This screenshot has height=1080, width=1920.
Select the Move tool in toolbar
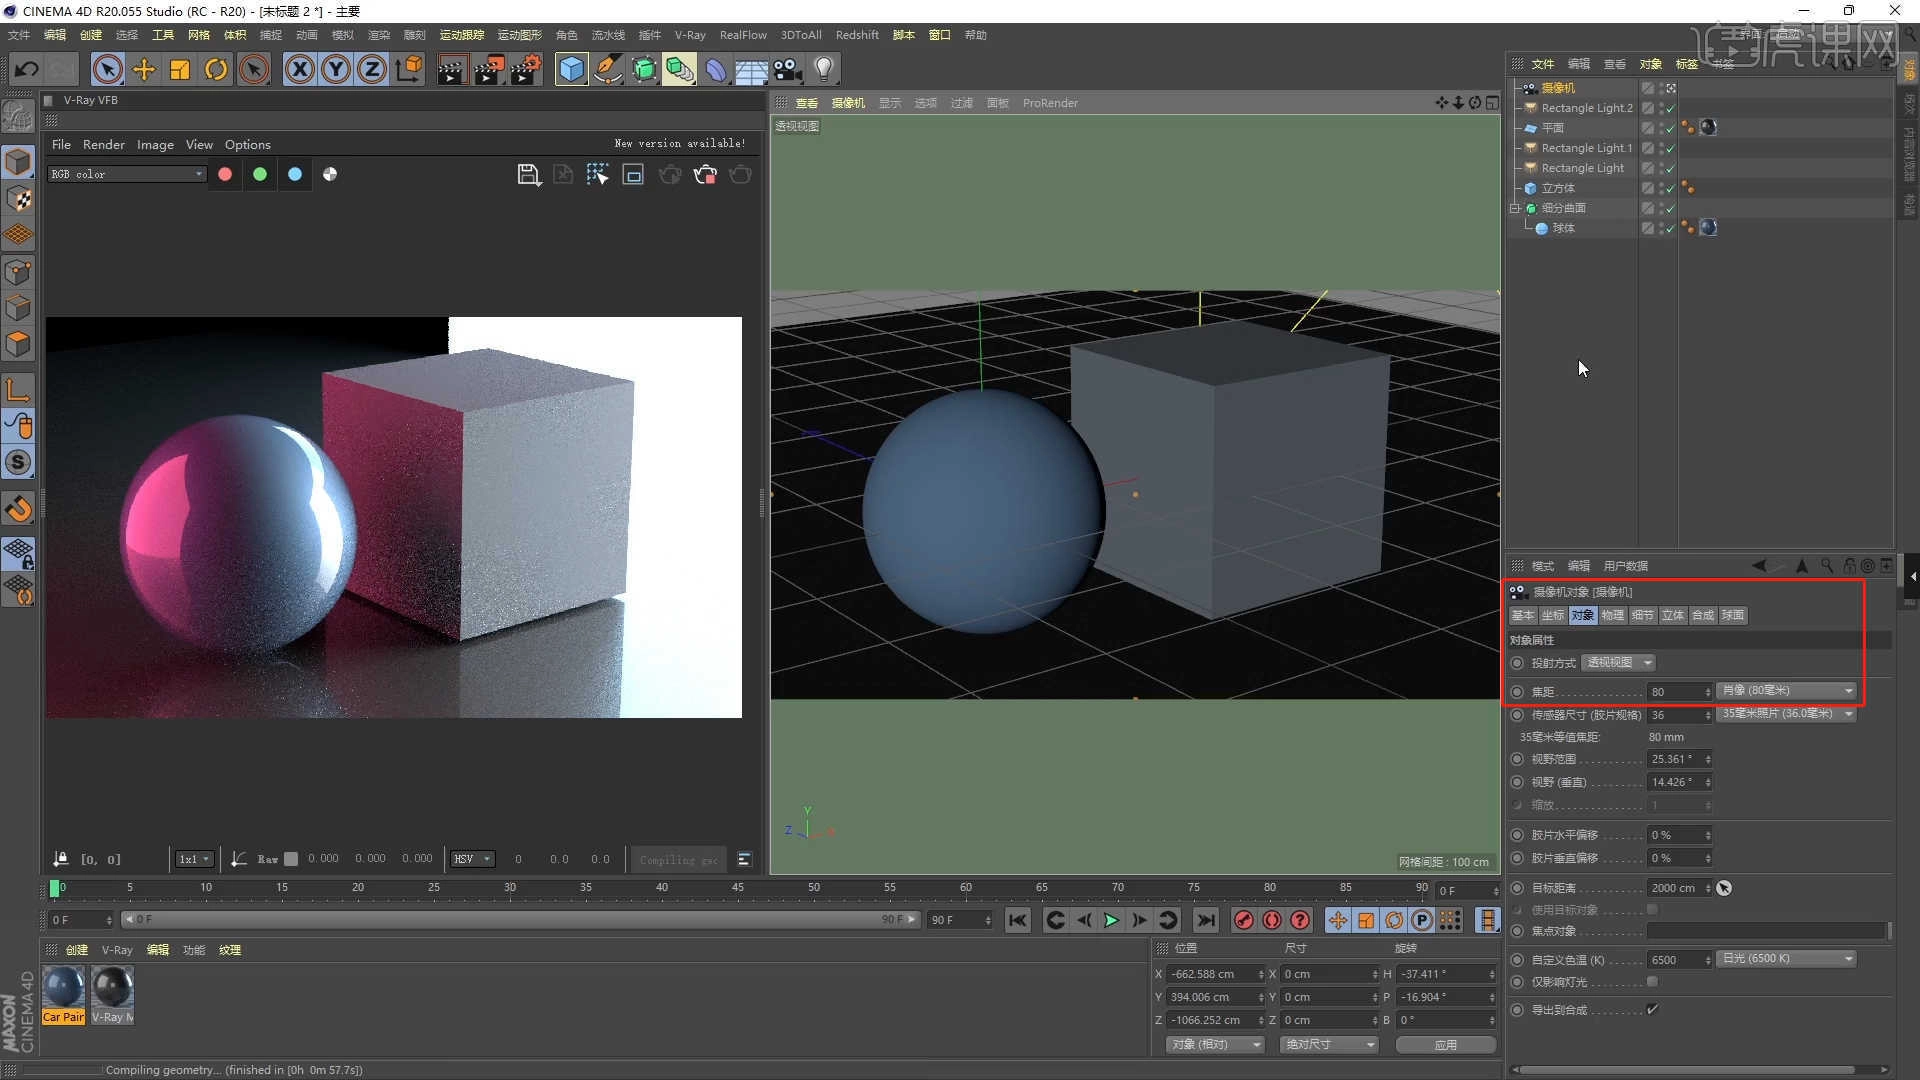pos(144,69)
